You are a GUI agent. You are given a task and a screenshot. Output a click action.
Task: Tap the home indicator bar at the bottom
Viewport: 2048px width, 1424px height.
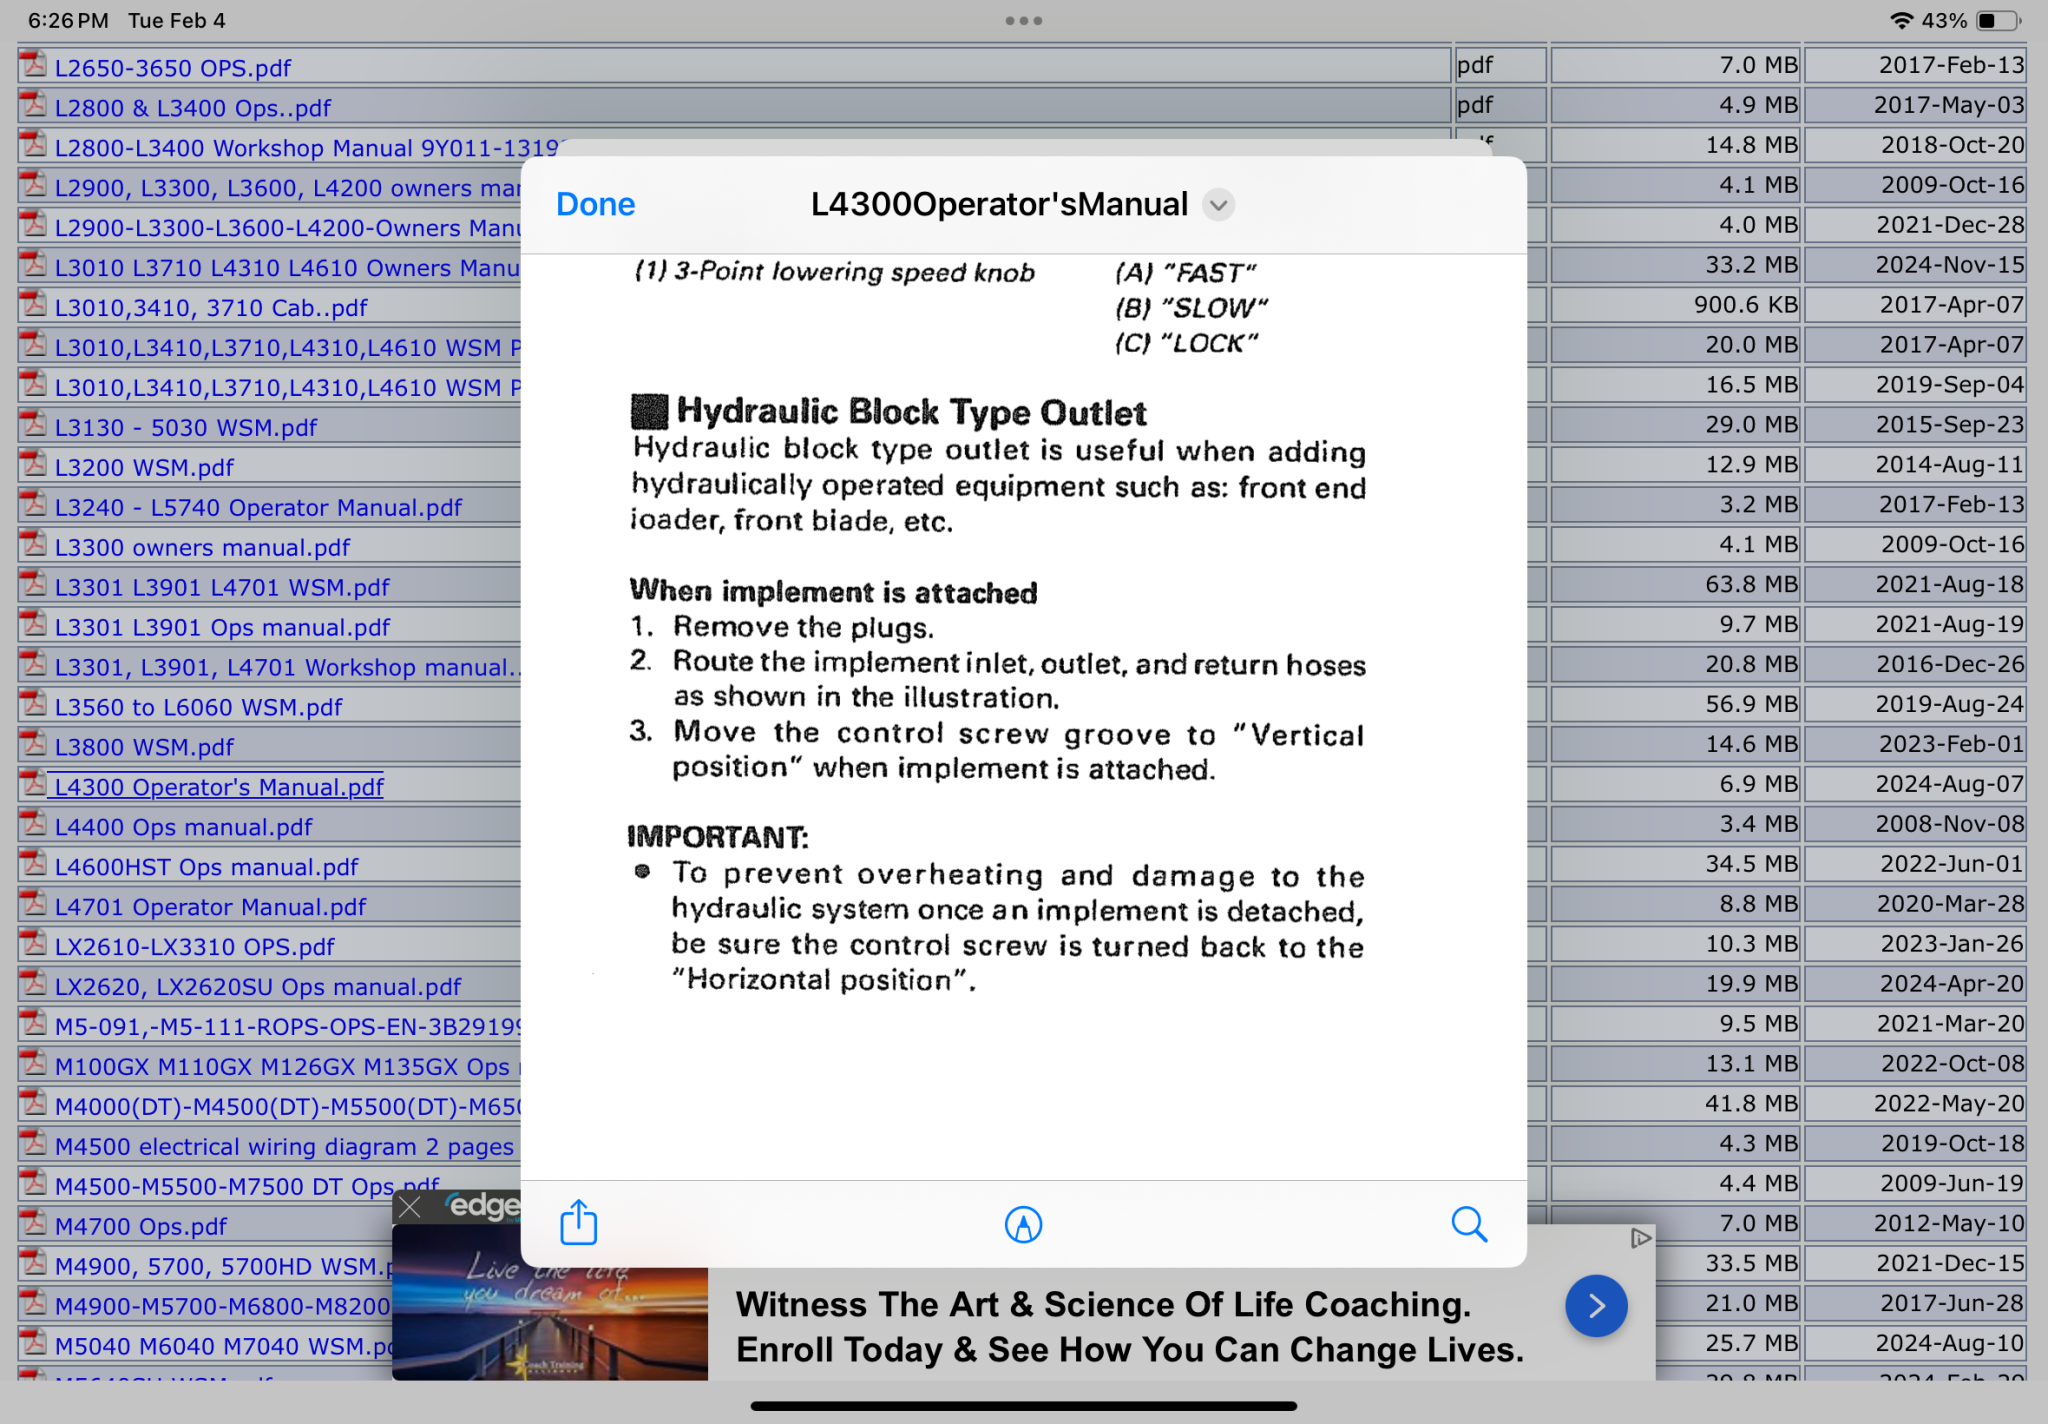click(1024, 1405)
